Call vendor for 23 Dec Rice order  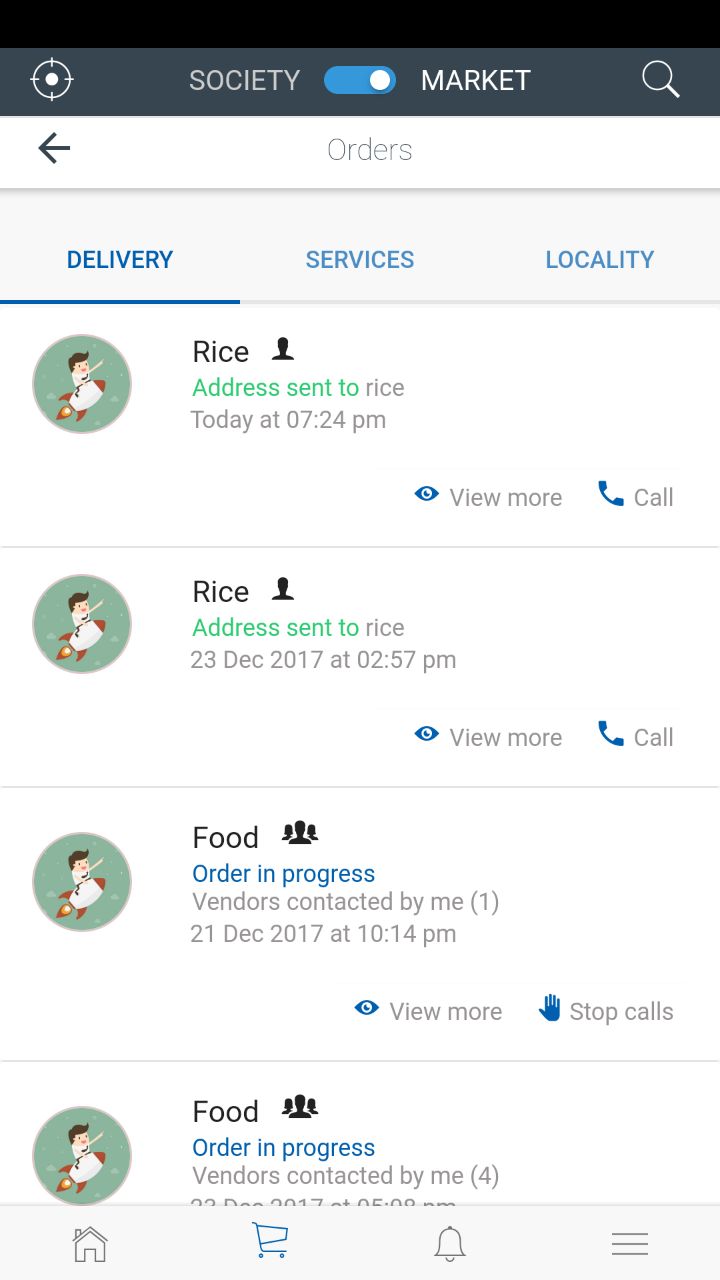tap(637, 737)
